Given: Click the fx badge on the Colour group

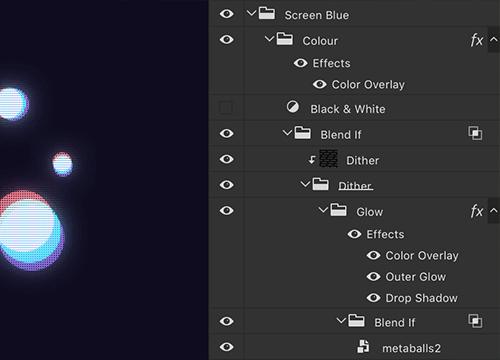Looking at the screenshot, I should point(477,40).
